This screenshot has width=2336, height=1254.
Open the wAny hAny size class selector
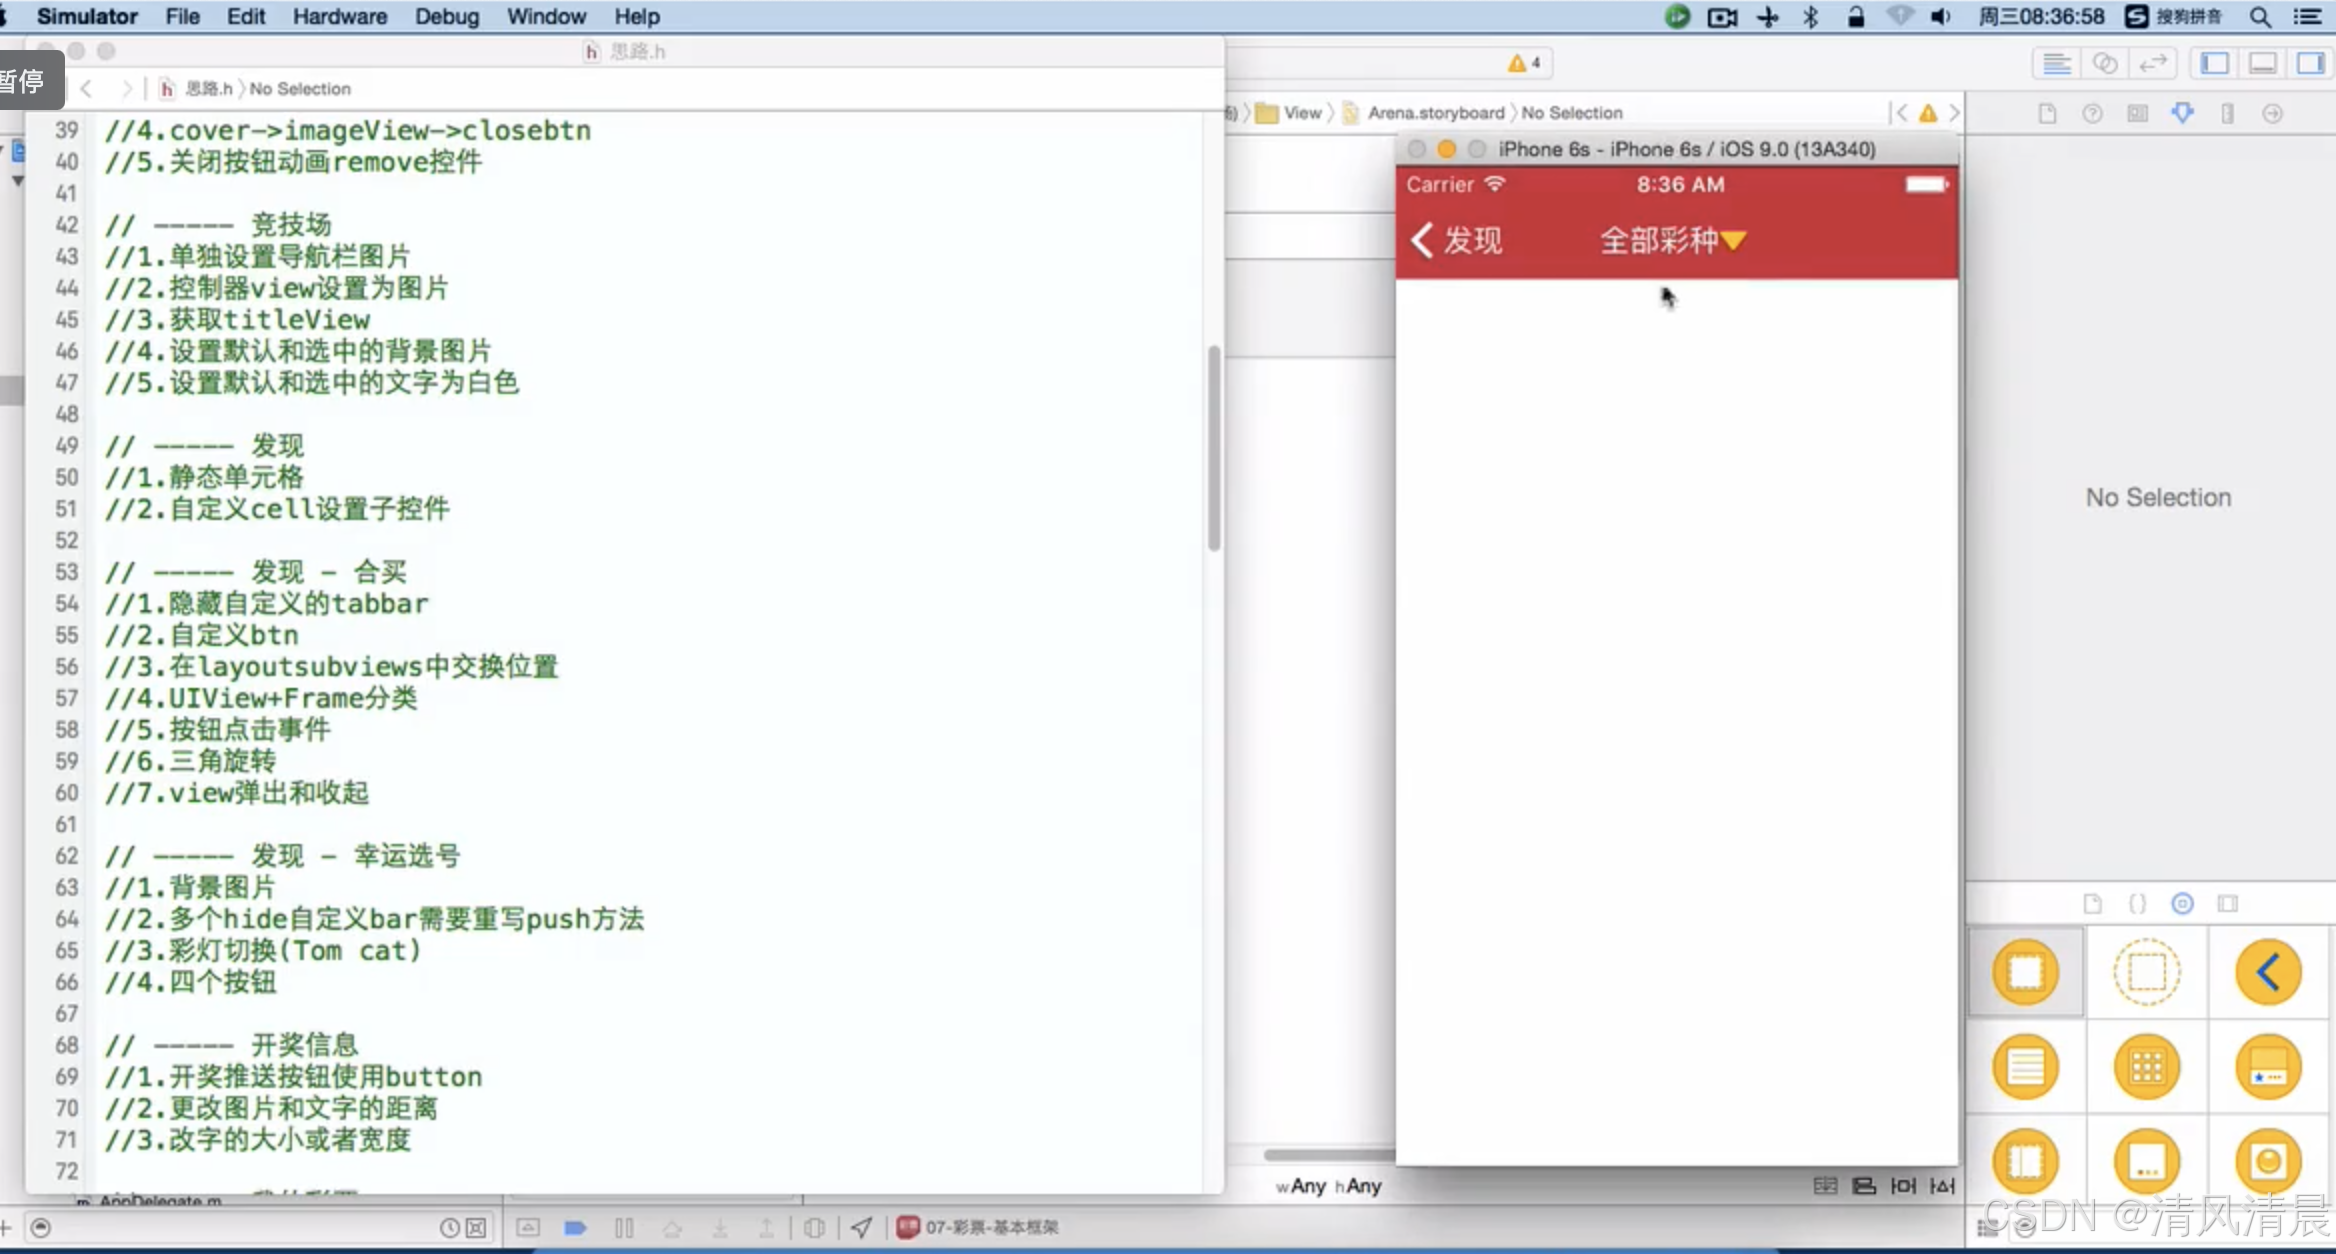coord(1329,1186)
